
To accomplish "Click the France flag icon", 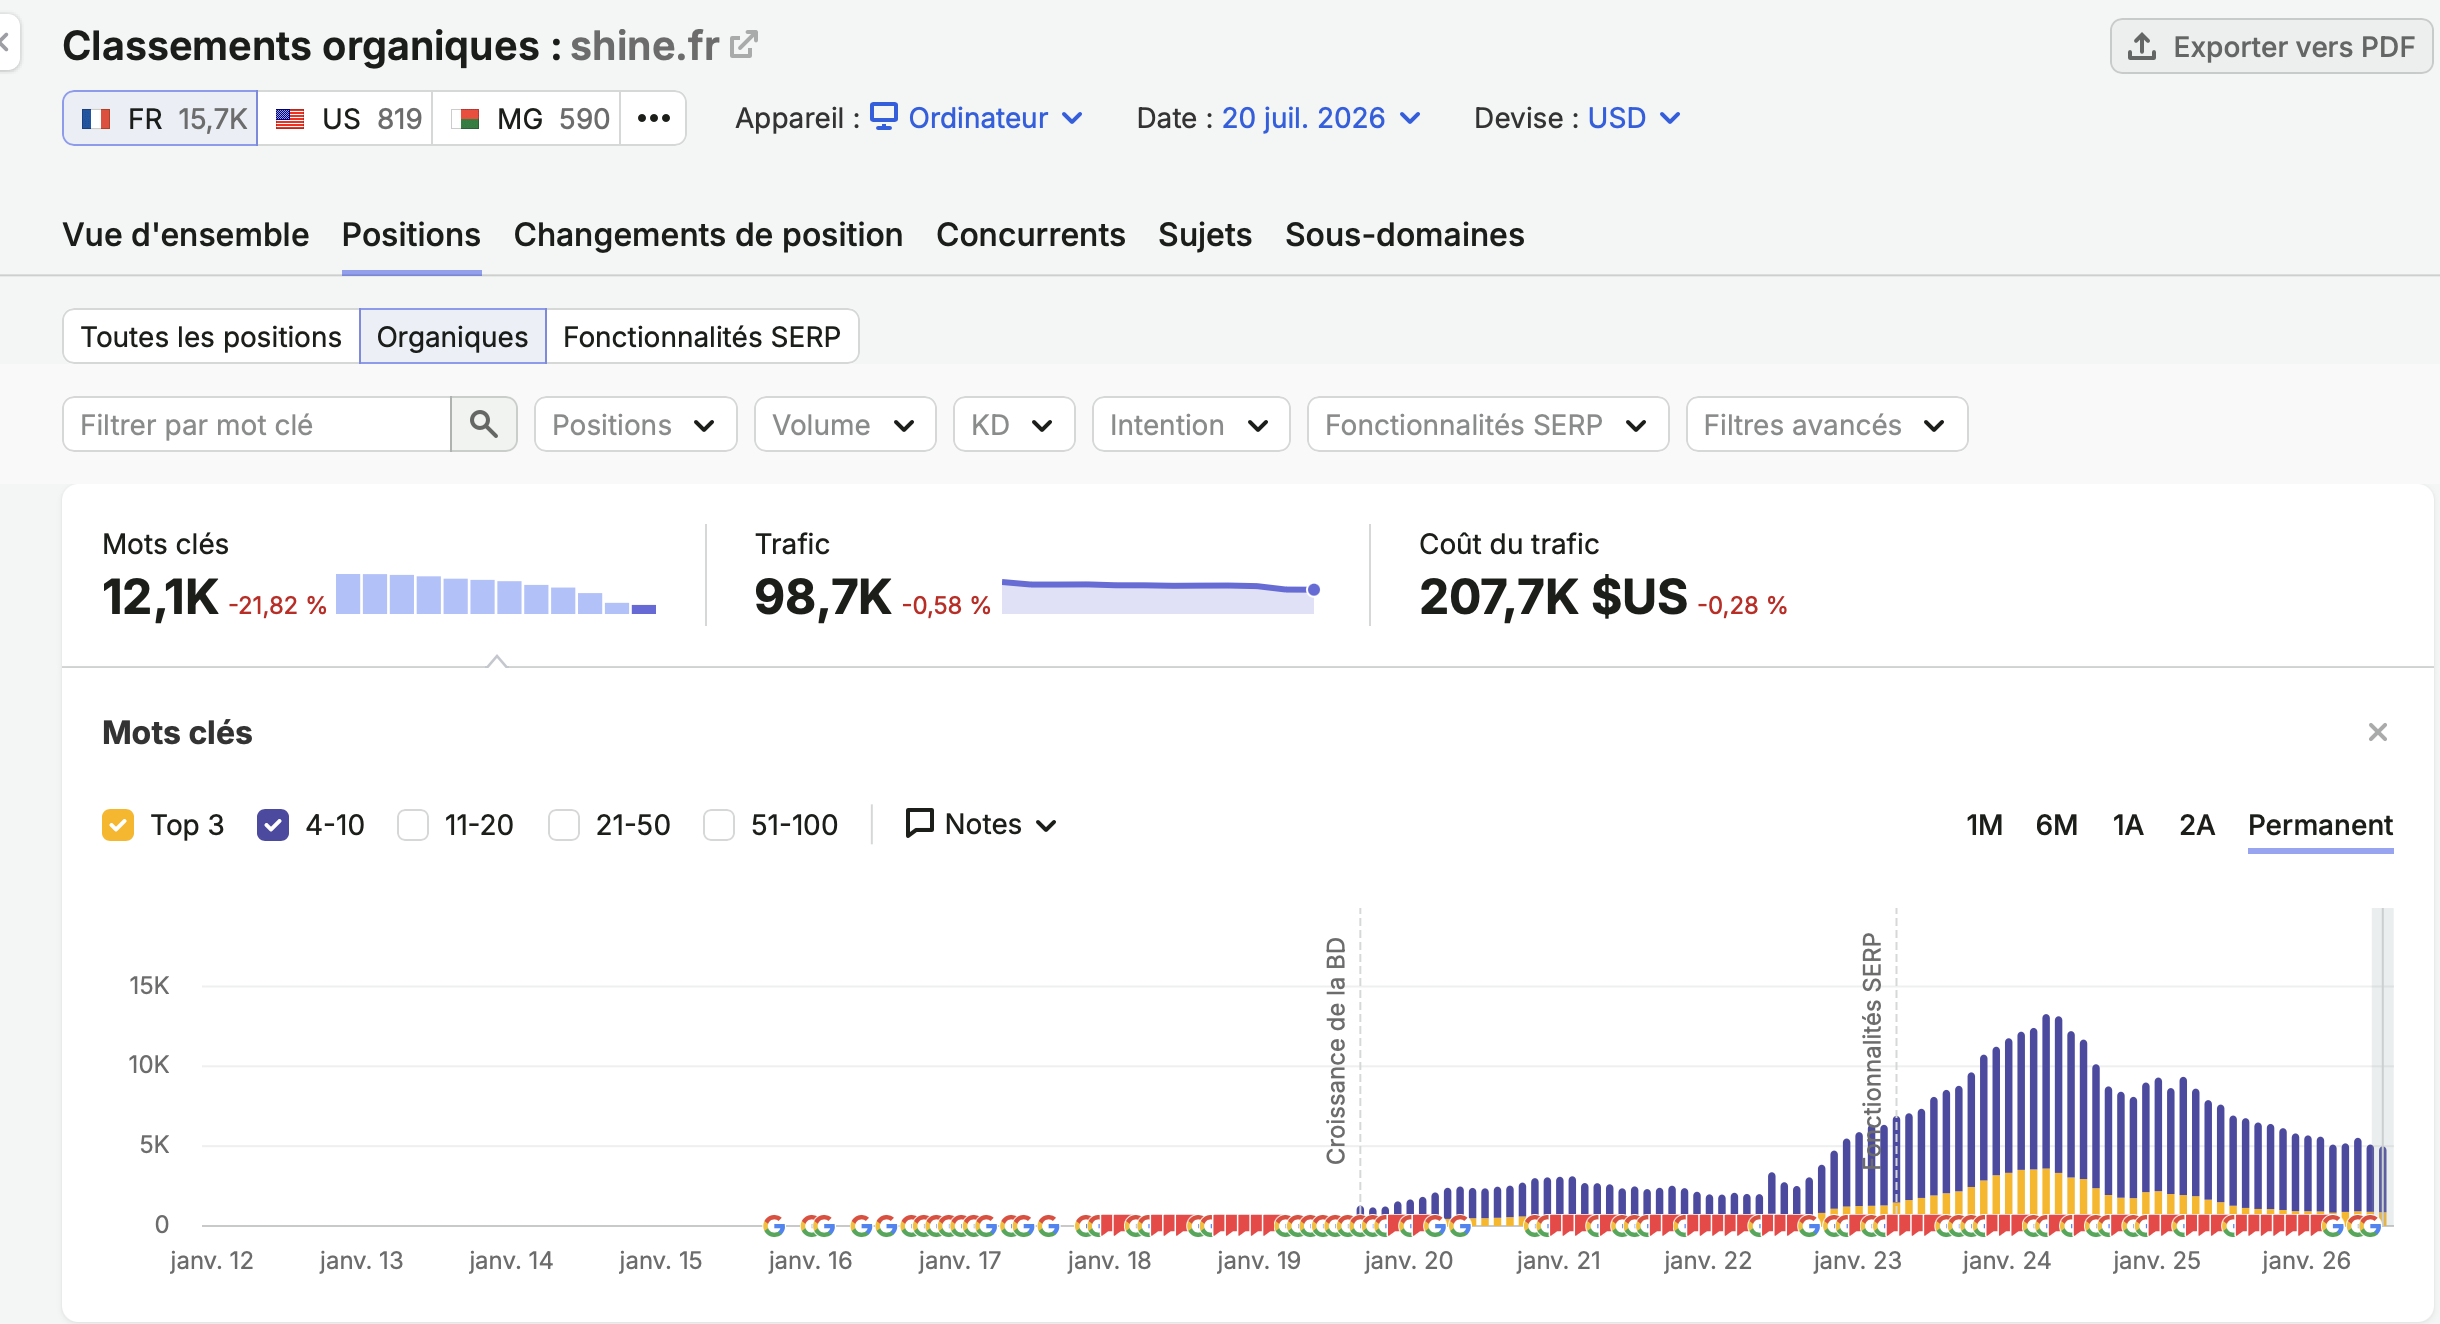I will (96, 119).
